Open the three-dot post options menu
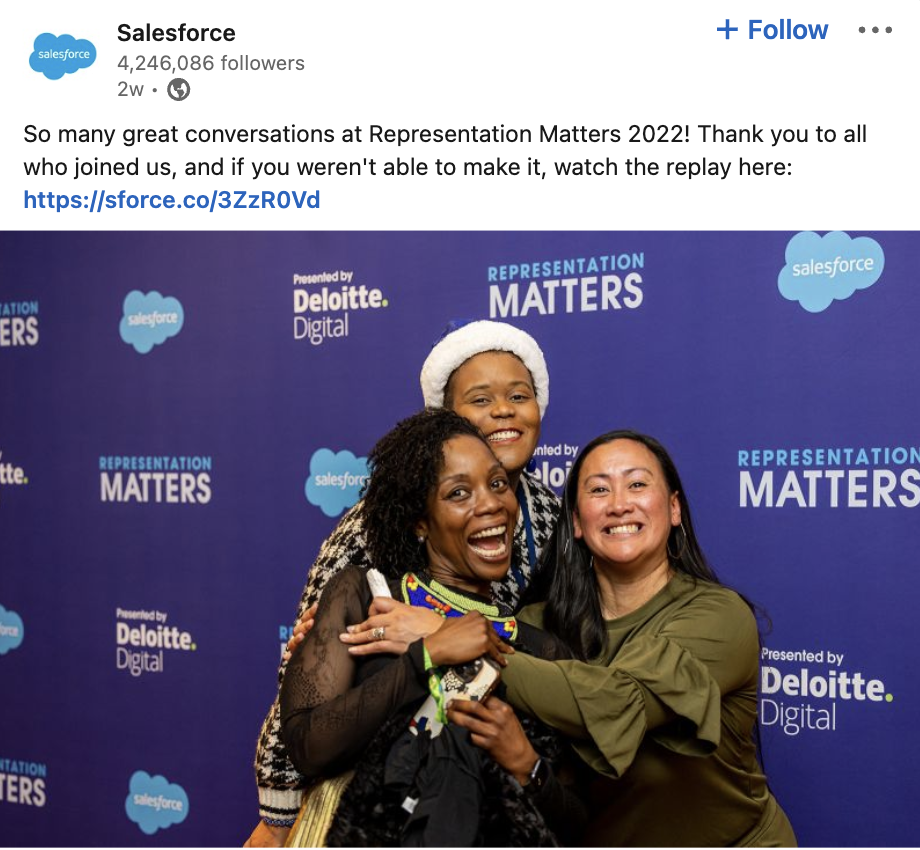 point(875,30)
